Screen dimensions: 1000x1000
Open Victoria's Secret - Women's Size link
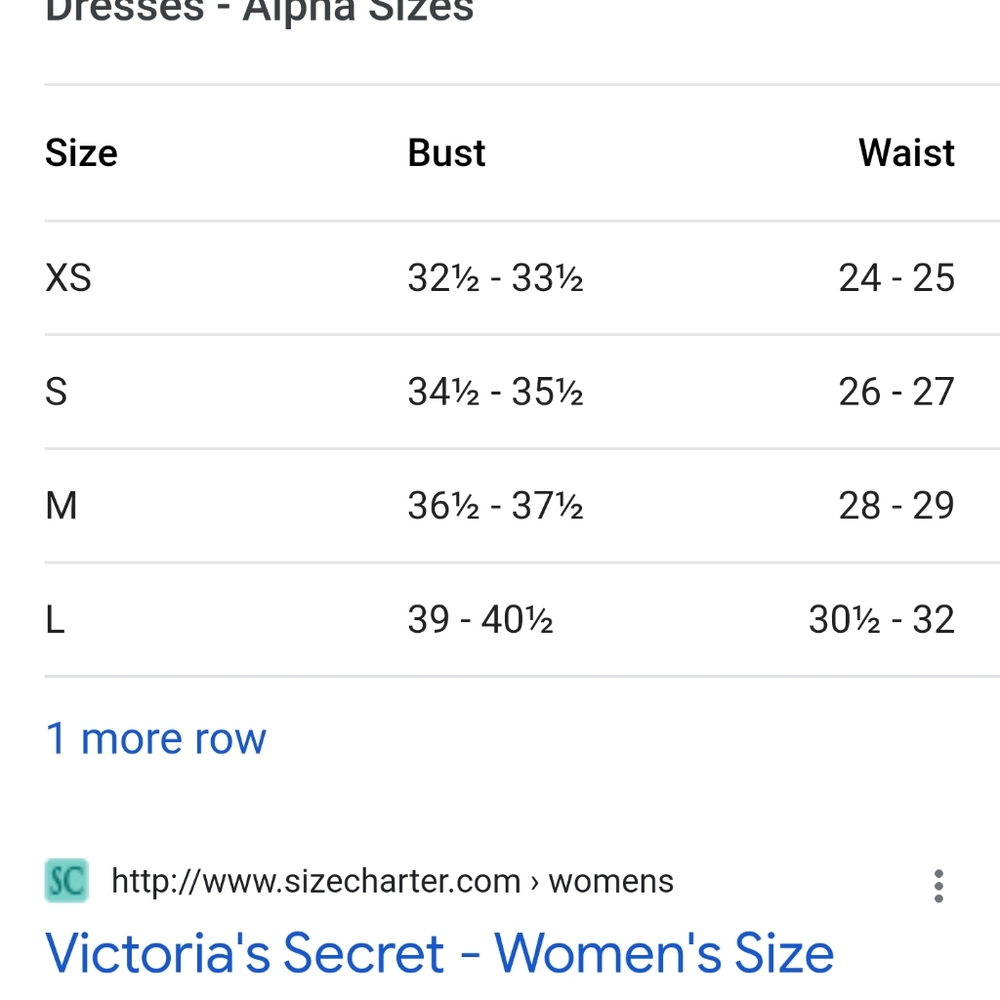tap(439, 953)
